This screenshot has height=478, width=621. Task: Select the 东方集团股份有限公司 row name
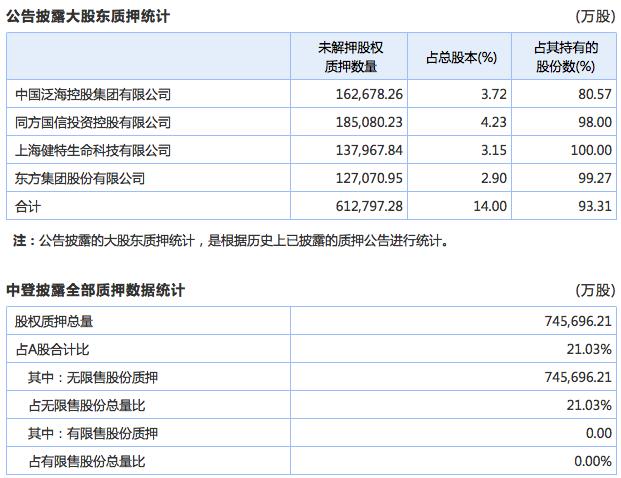coord(80,178)
